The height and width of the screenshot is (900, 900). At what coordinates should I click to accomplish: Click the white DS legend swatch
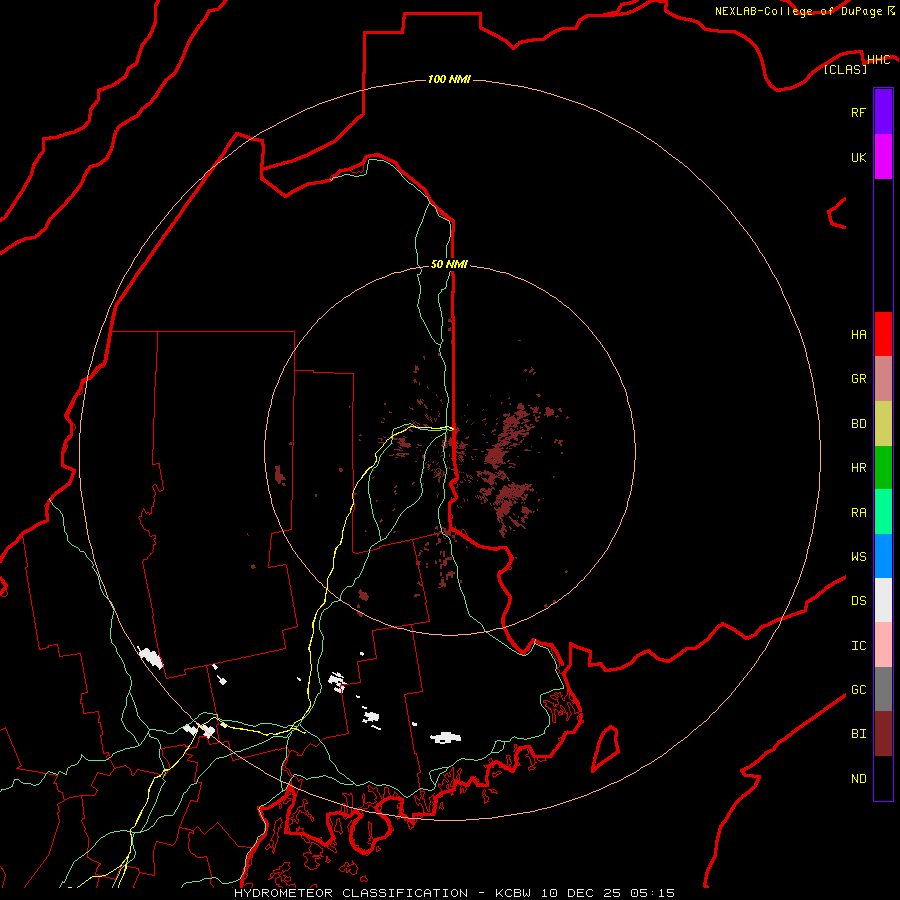pos(883,600)
